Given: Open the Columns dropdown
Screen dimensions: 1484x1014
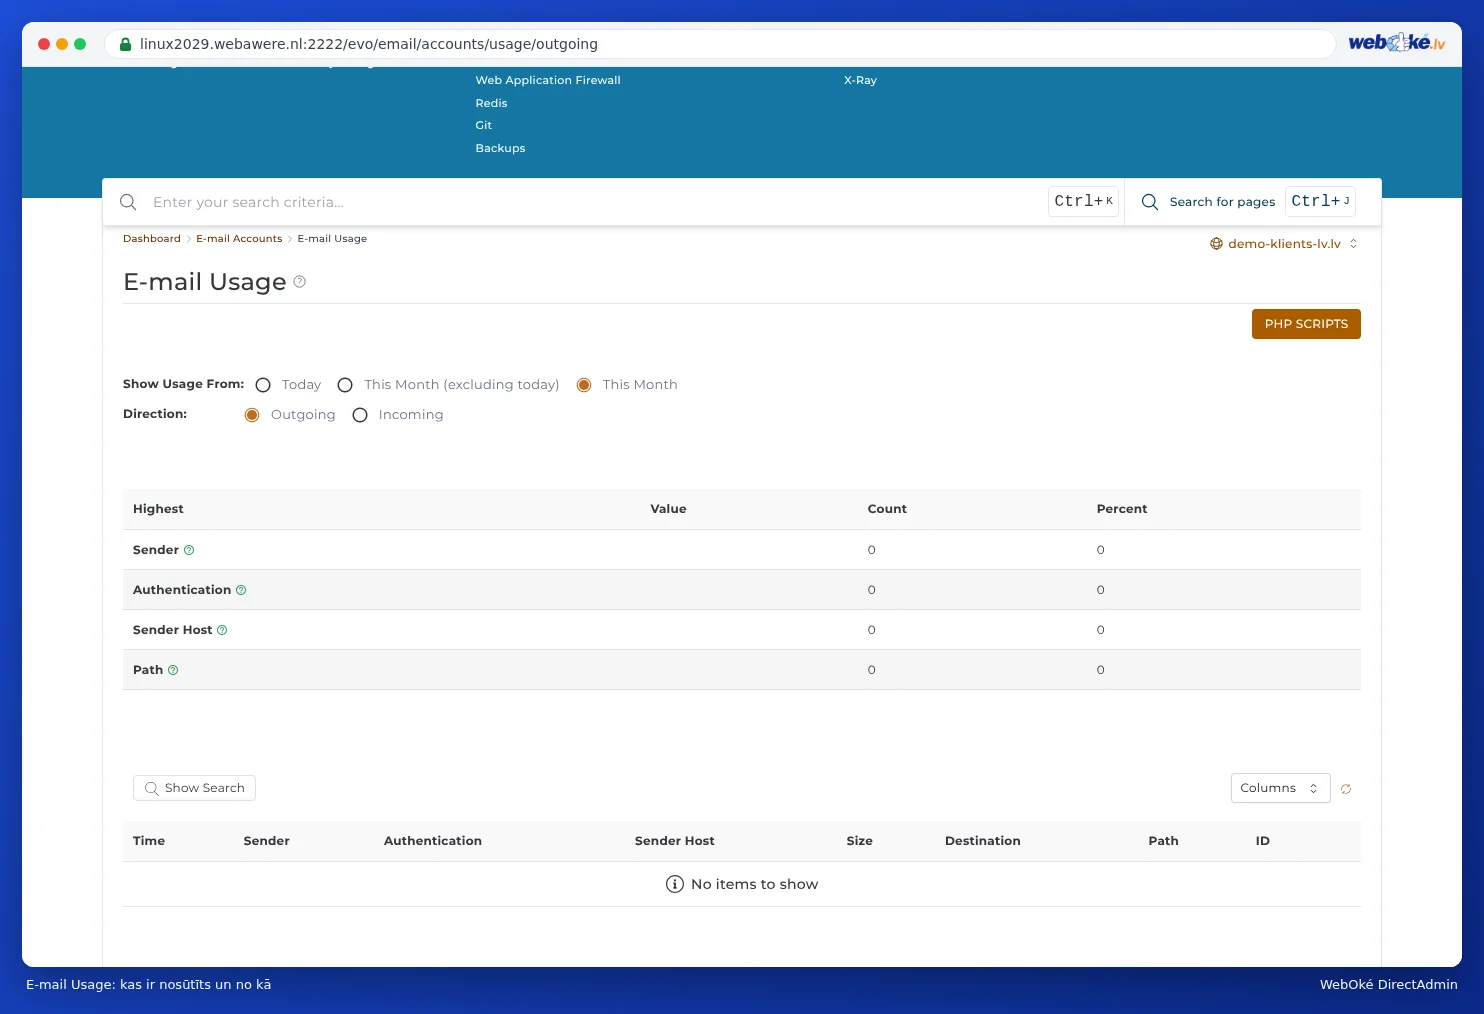Looking at the screenshot, I should coord(1280,788).
